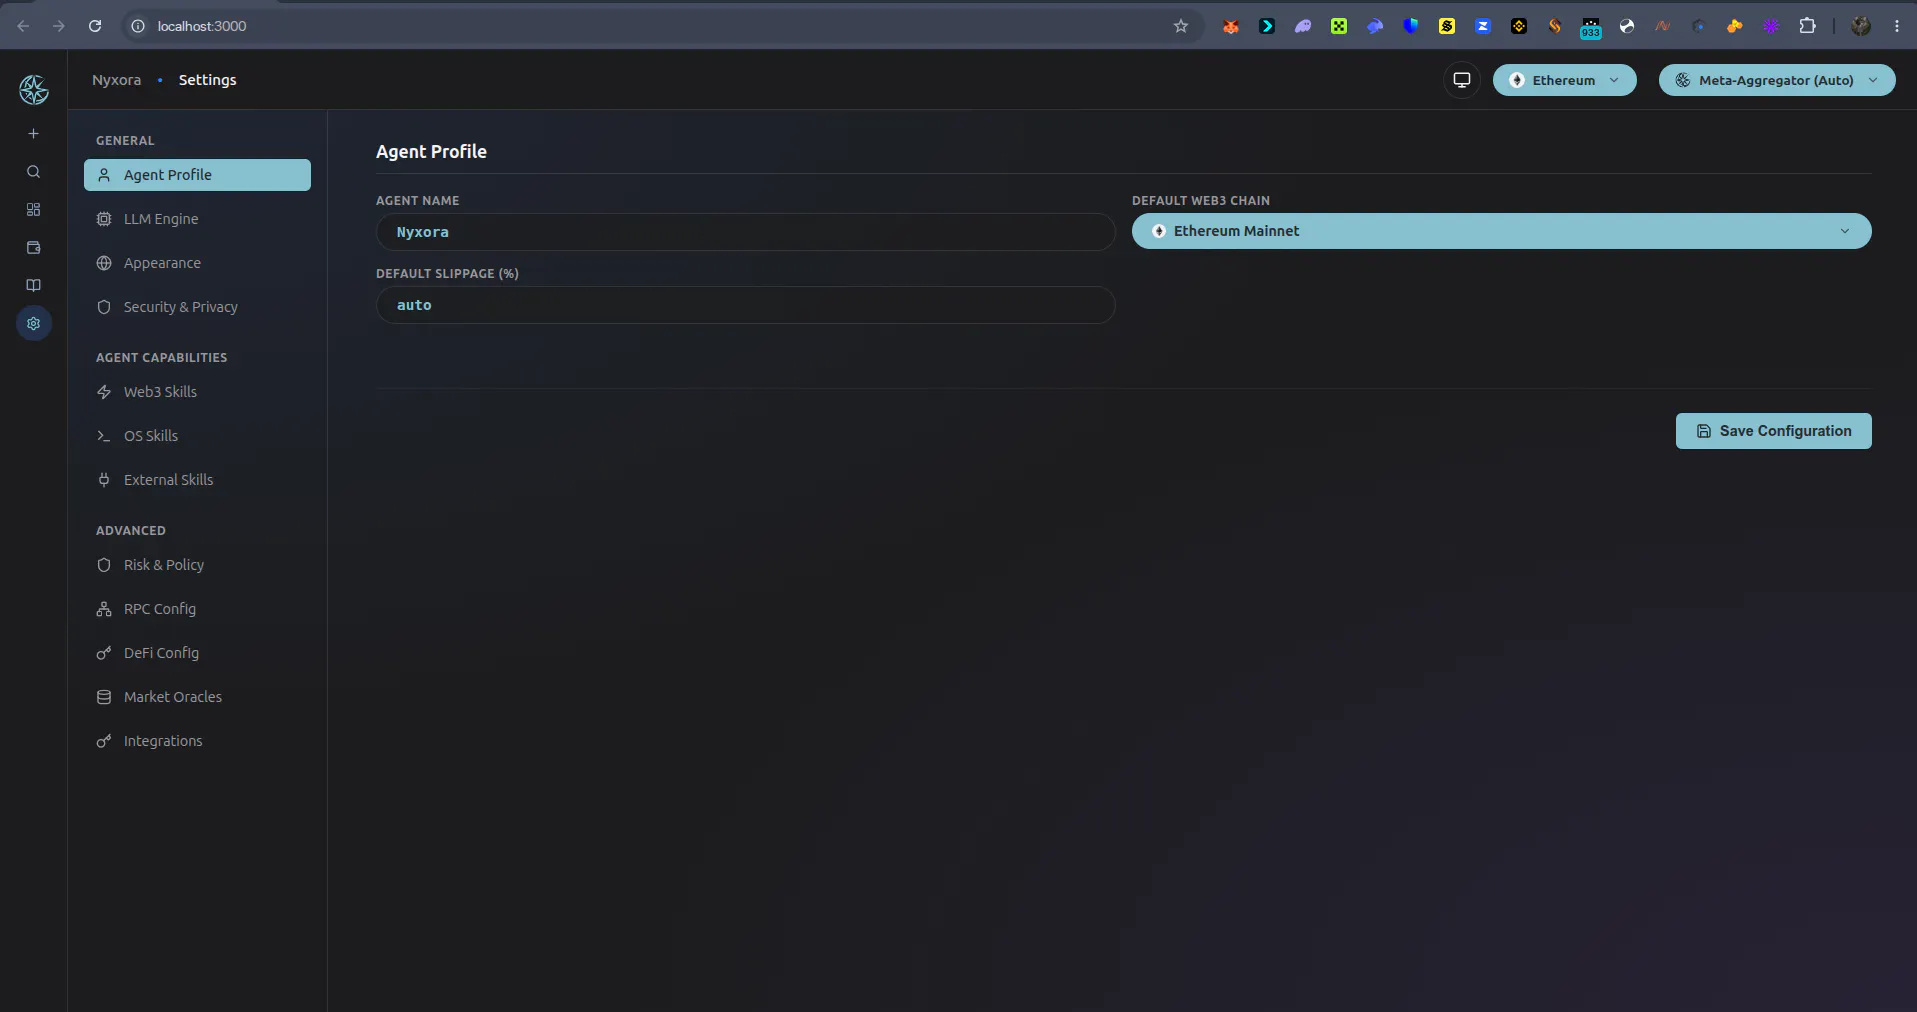Bookmark page with the star icon

1181,26
